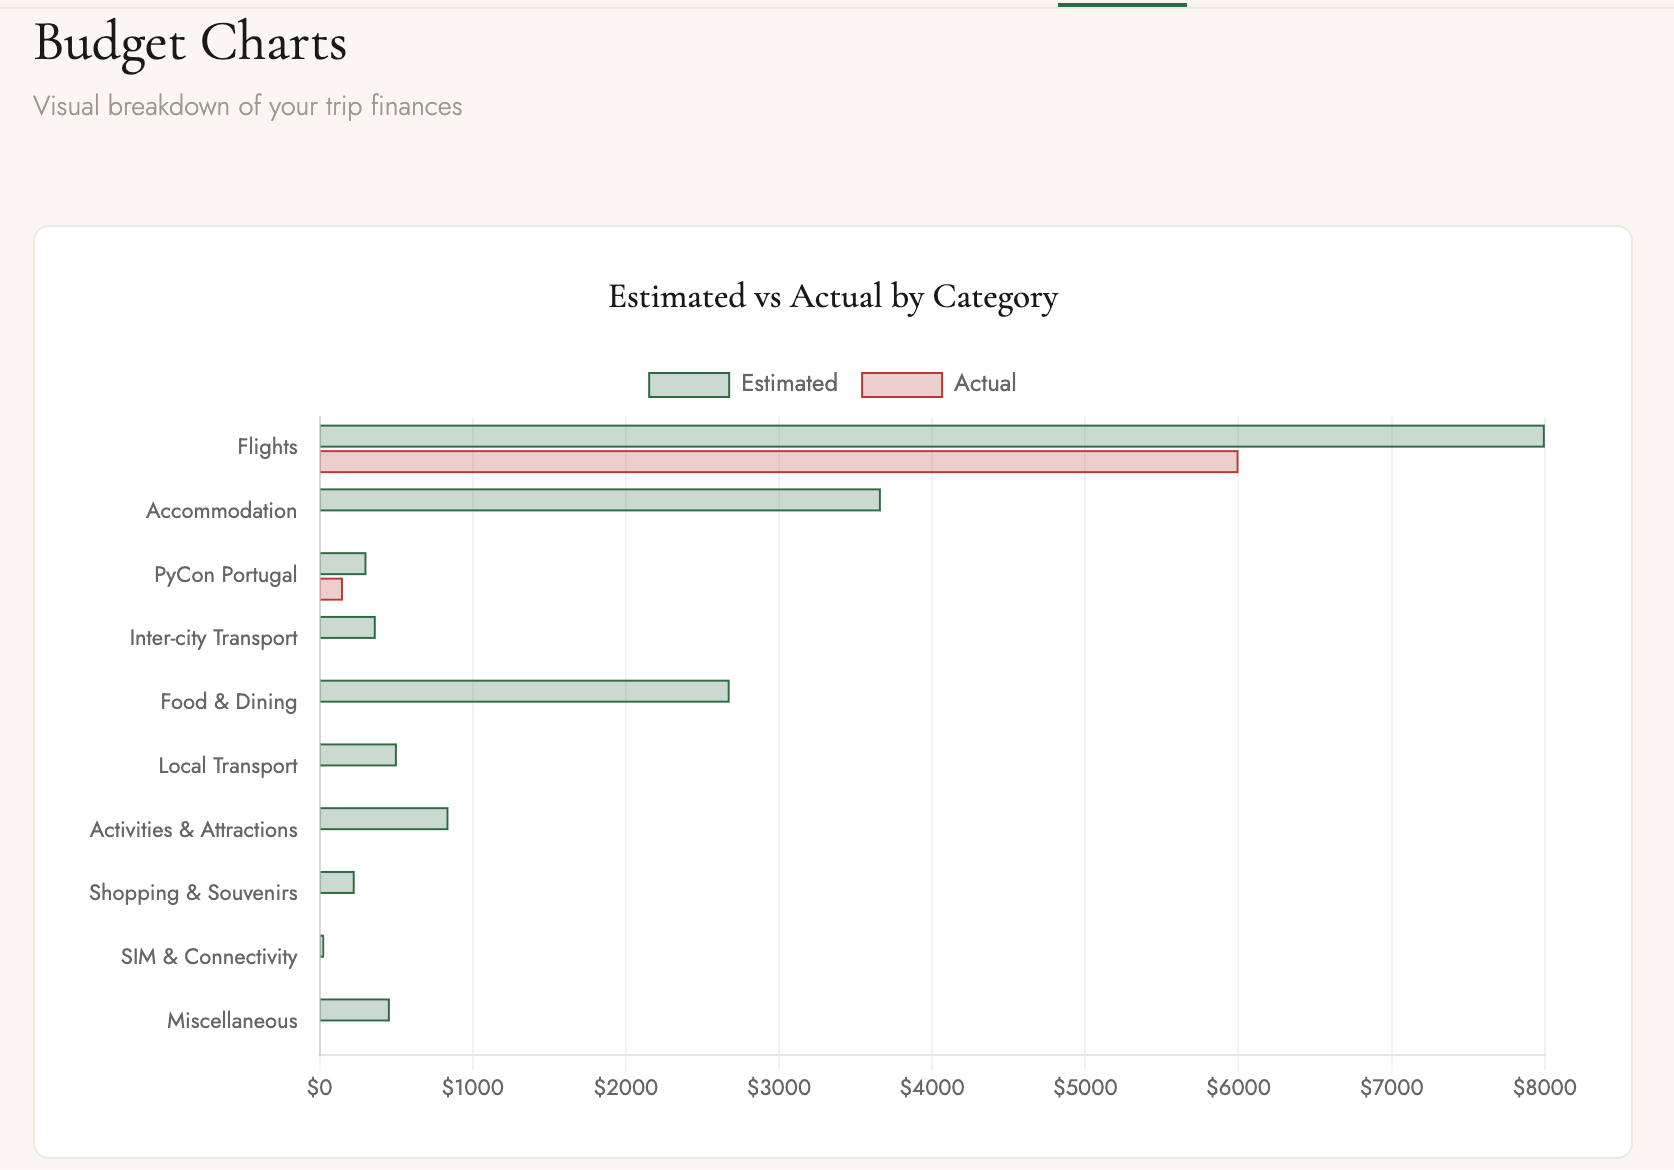This screenshot has width=1674, height=1170.
Task: Click the tiny SIM & Connectivity bar
Action: click(x=322, y=946)
